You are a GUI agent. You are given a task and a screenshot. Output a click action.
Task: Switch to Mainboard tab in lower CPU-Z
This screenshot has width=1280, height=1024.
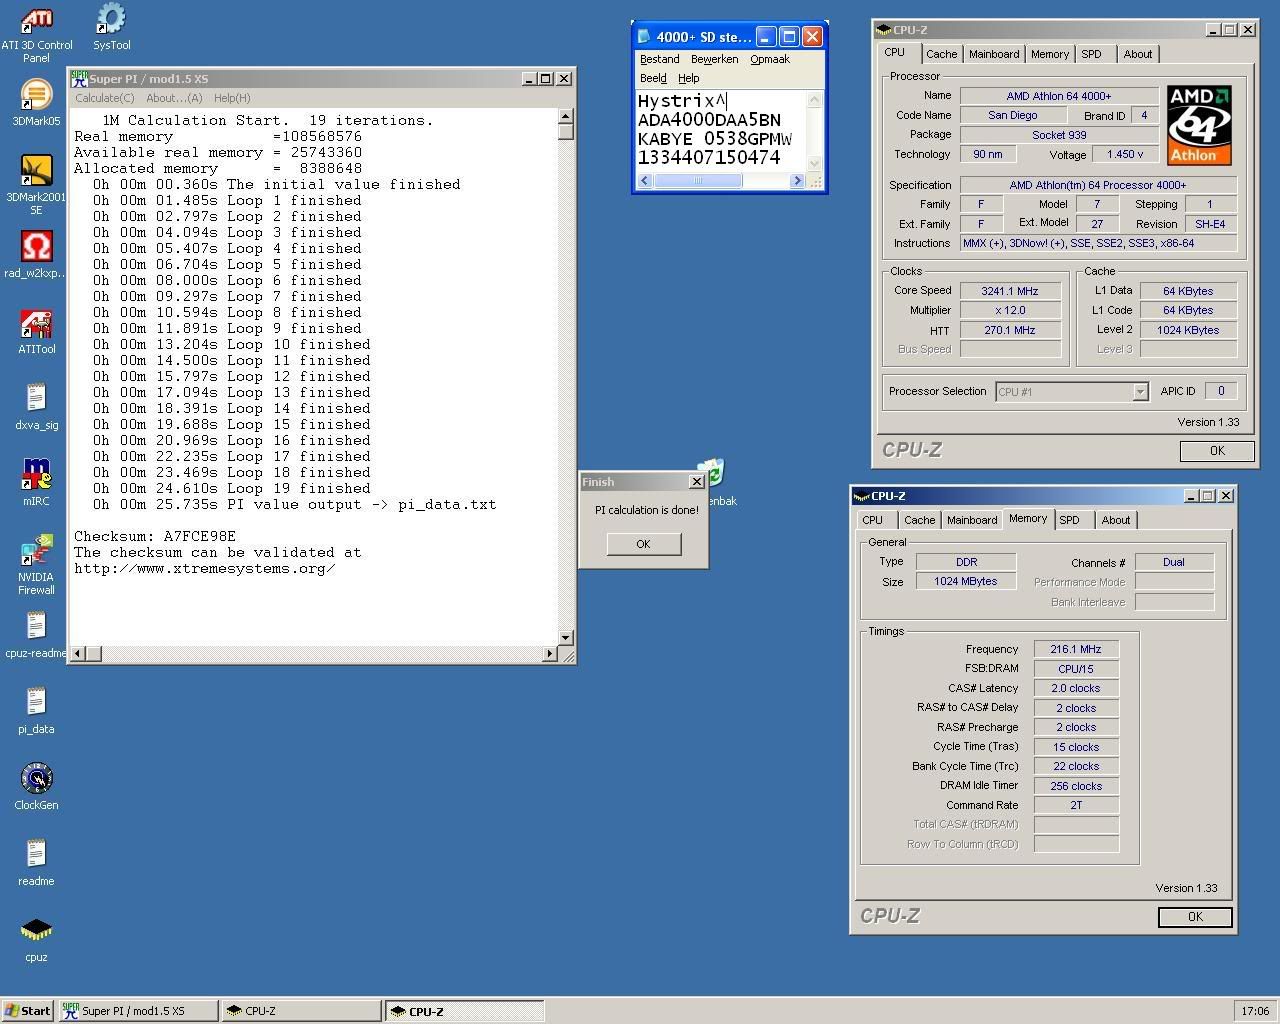[x=972, y=520]
